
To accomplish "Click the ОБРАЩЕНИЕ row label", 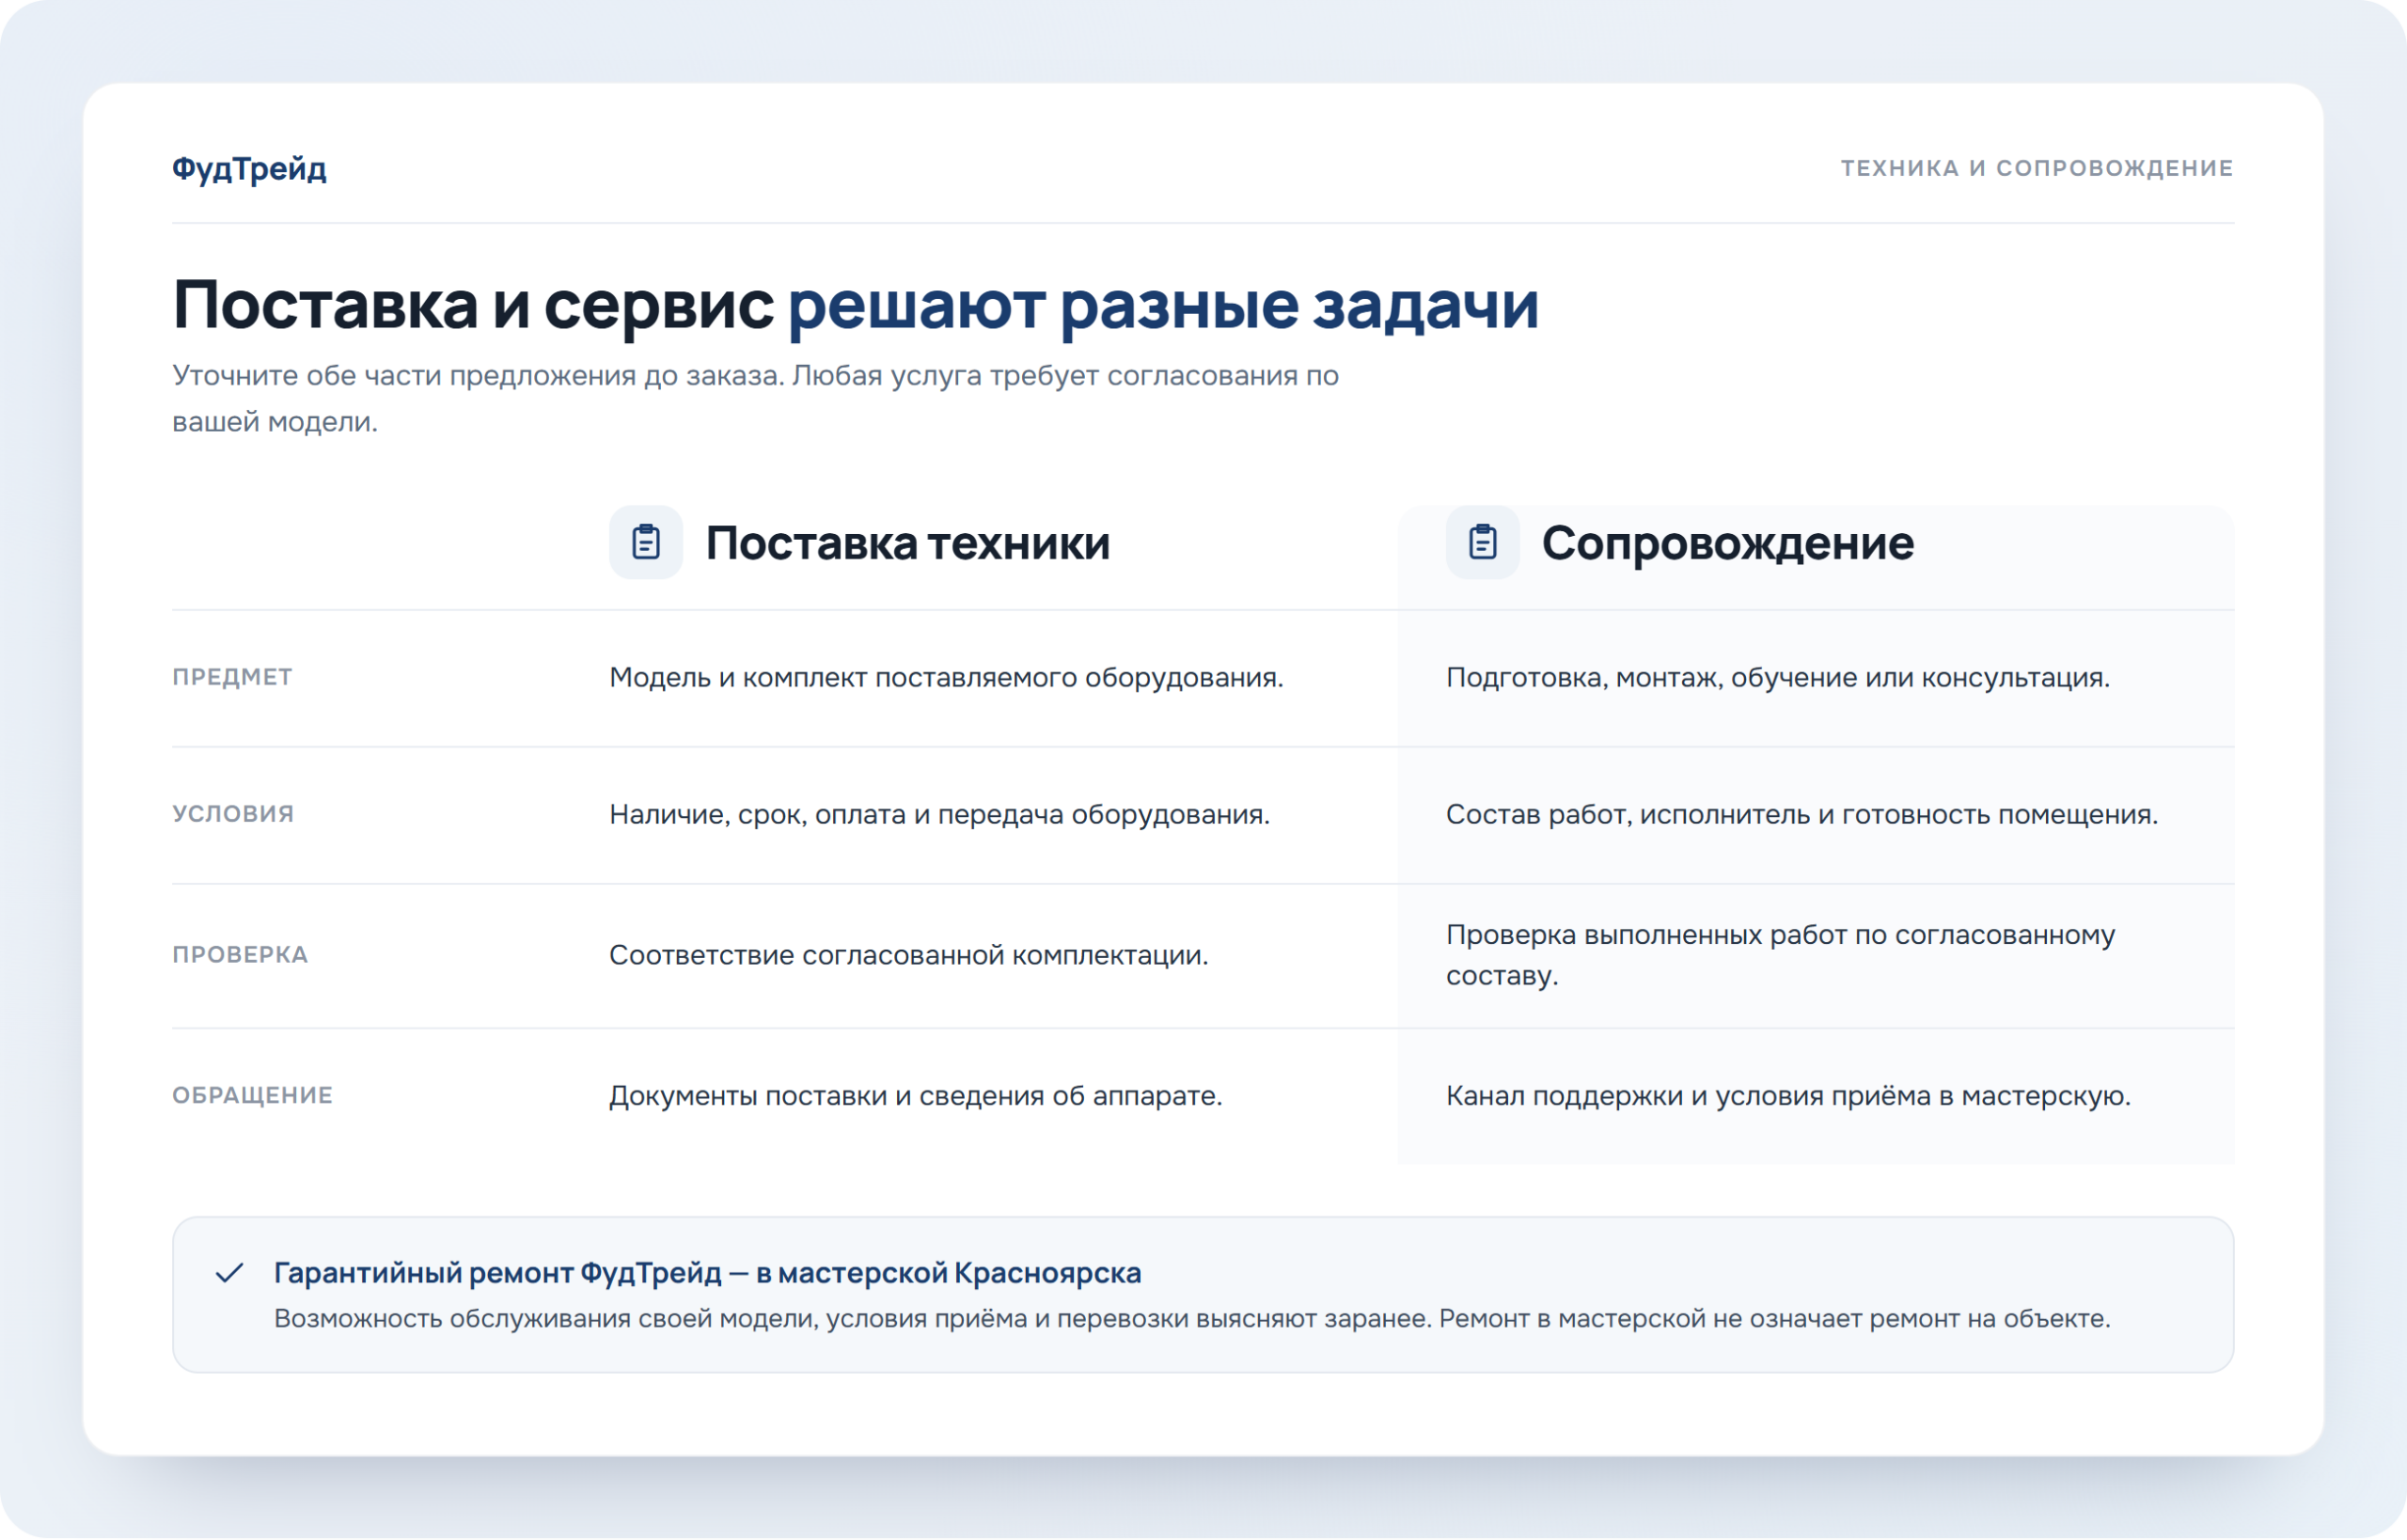I will coord(252,1096).
